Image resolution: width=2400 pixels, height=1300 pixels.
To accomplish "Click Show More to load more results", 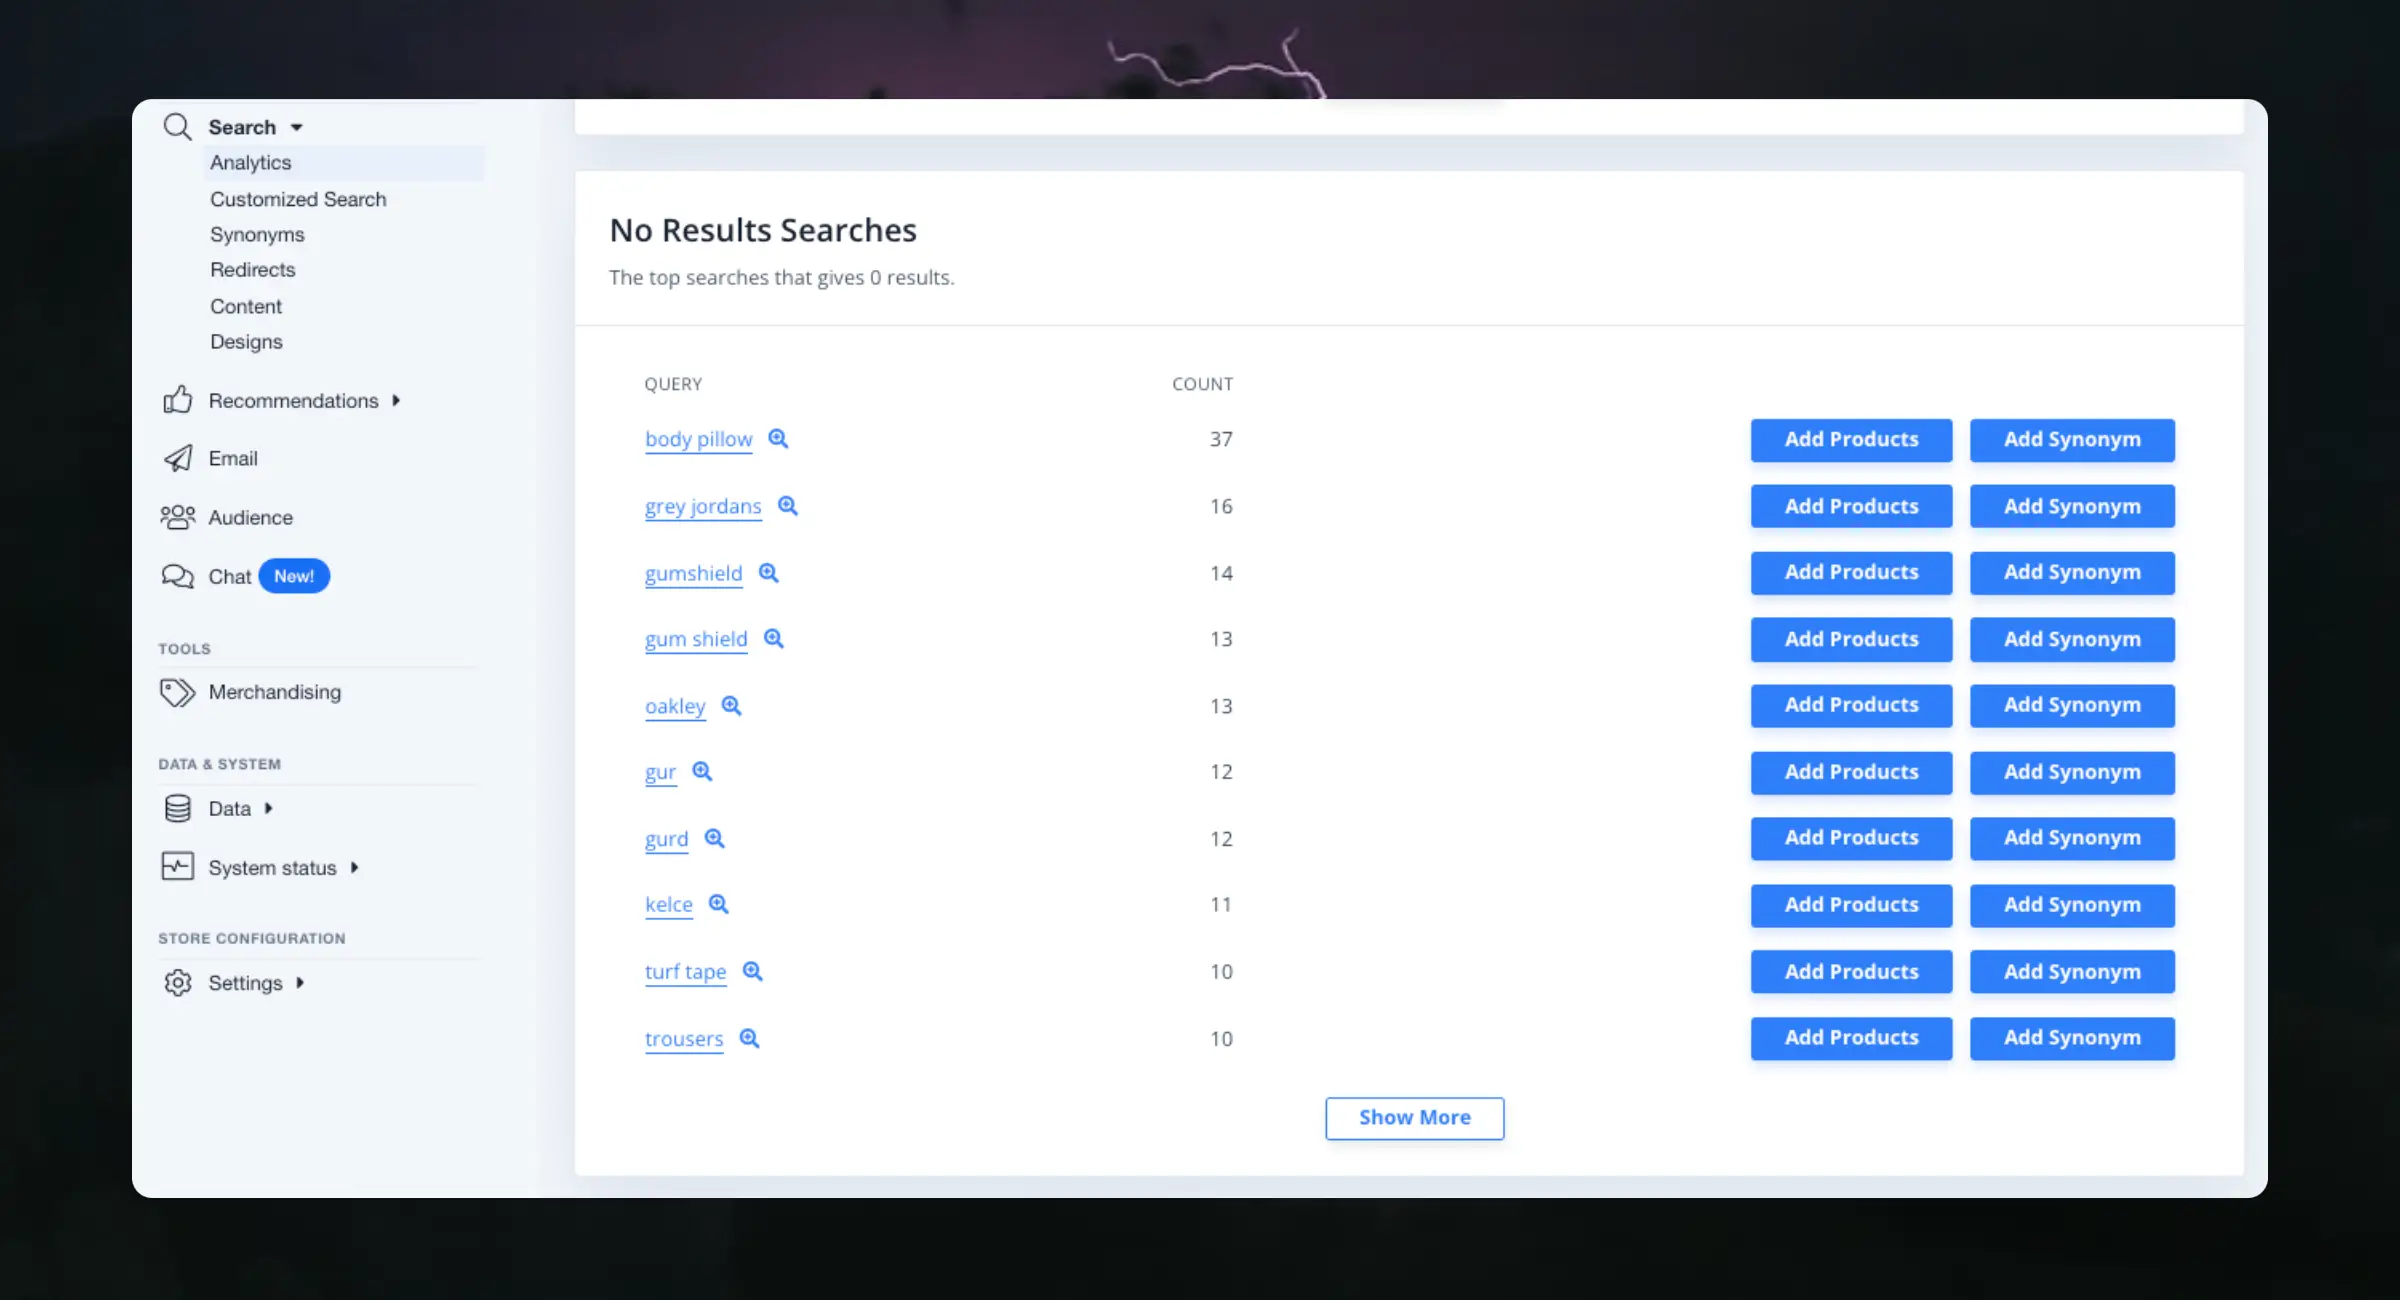I will coord(1414,1117).
